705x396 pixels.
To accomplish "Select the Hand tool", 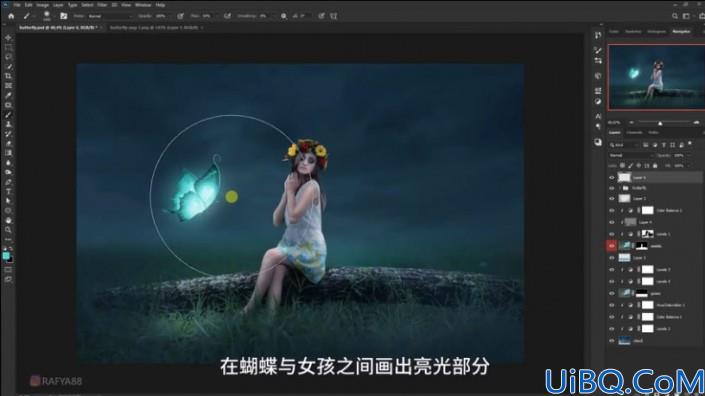I will (x=8, y=220).
